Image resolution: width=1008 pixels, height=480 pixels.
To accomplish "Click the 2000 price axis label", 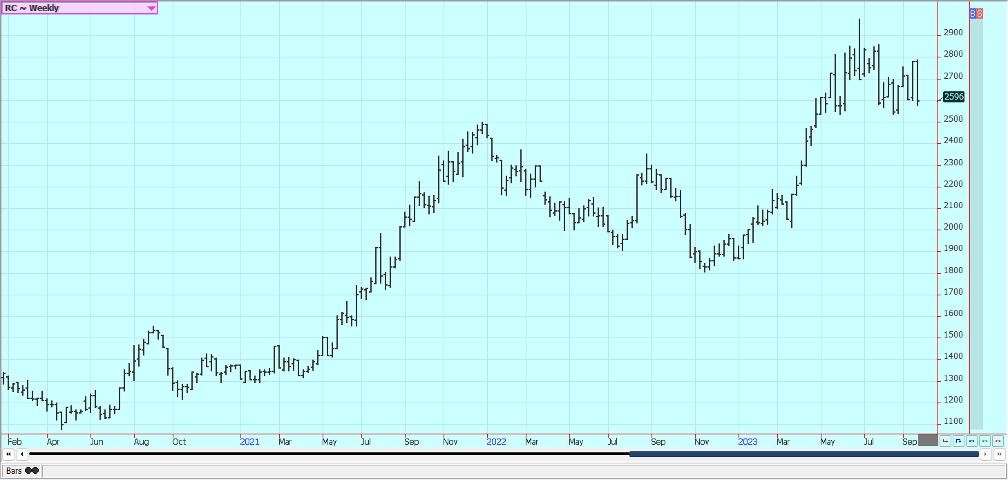I will tap(953, 227).
